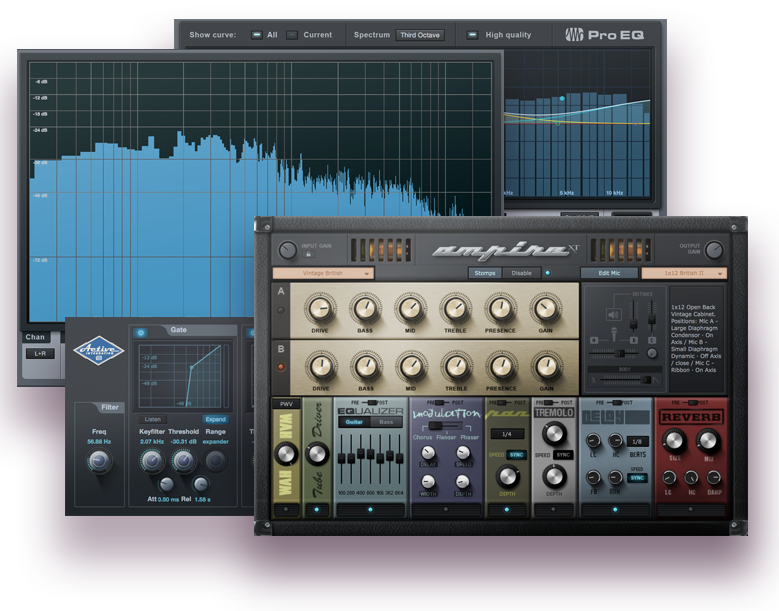Screen dimensions: 779x611
Task: Adjust the Output Gain knob in Ampire
Action: 714,250
